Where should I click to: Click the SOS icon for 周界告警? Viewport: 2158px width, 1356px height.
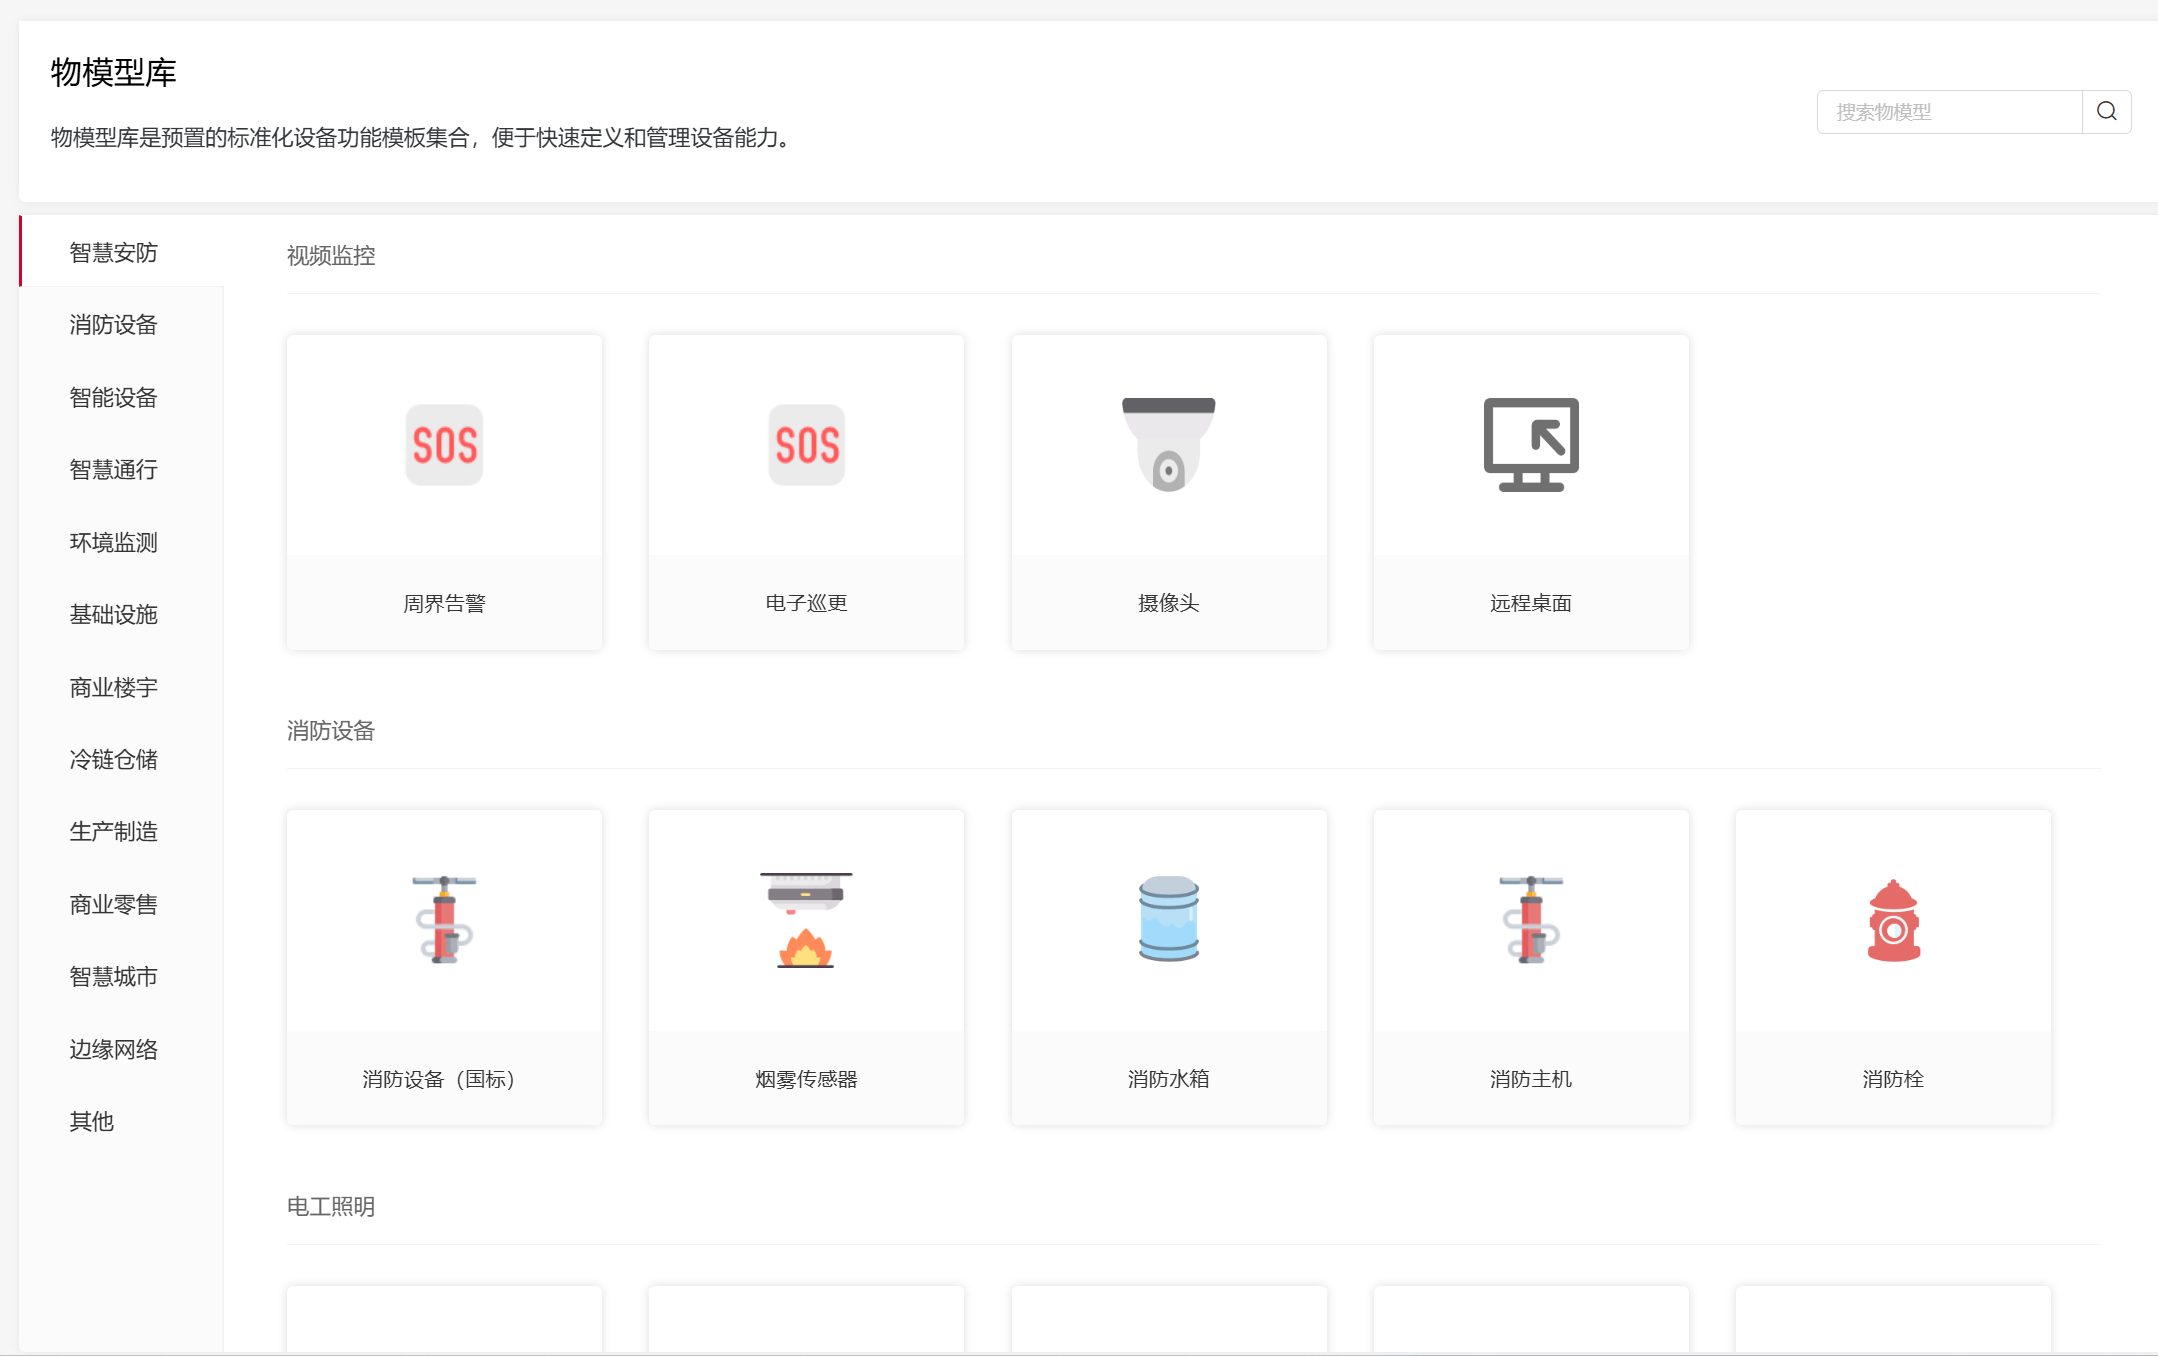(x=444, y=445)
